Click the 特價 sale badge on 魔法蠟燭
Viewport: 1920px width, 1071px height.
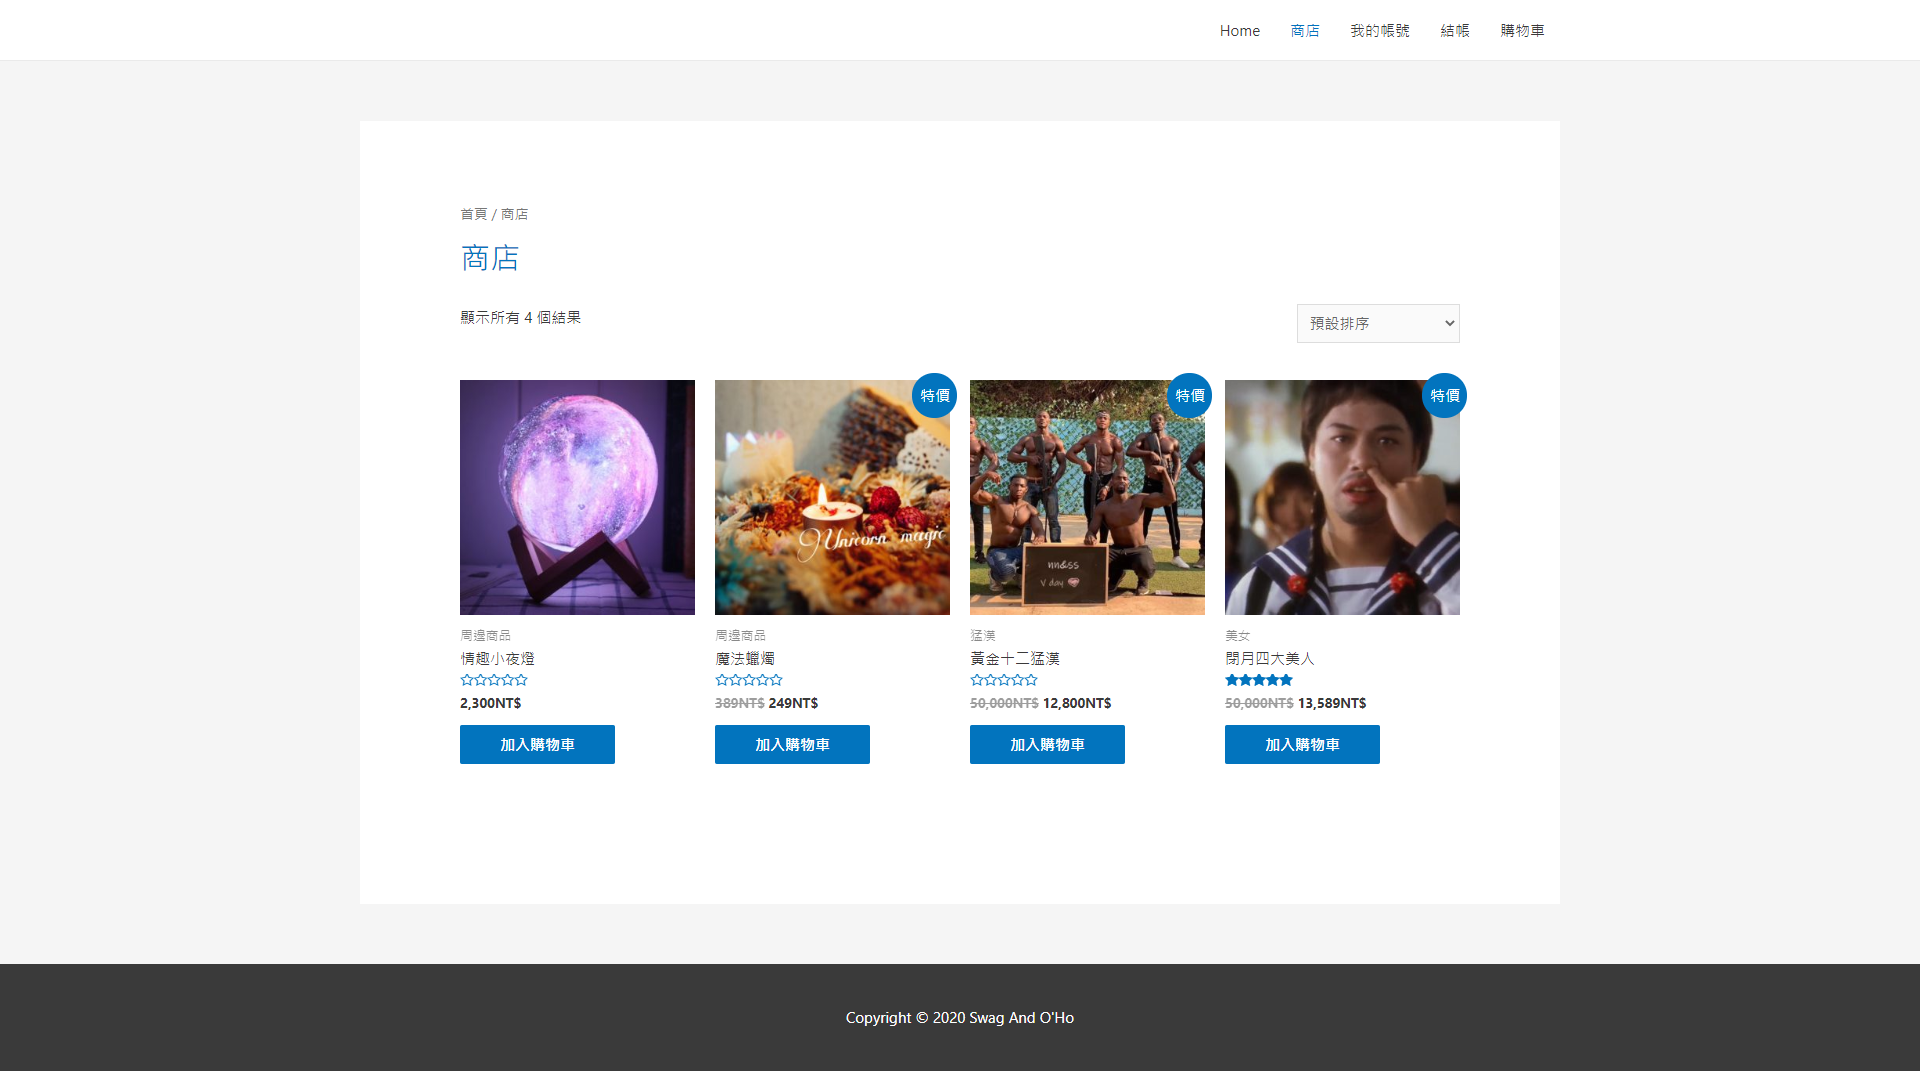click(x=934, y=396)
